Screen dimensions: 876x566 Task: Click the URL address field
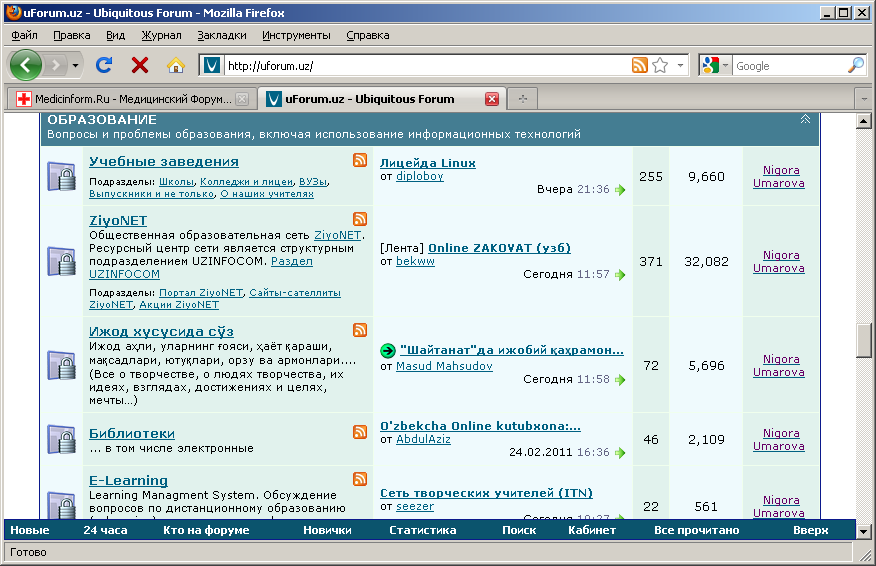coord(427,66)
